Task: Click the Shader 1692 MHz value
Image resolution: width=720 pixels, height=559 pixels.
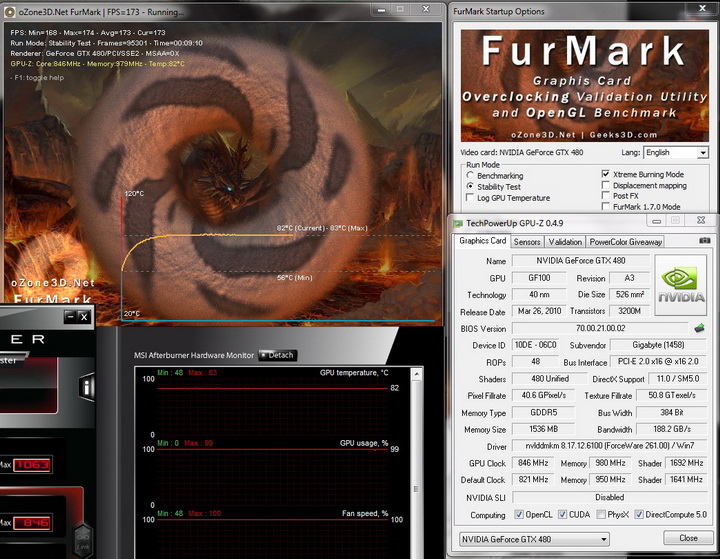Action: (x=686, y=463)
